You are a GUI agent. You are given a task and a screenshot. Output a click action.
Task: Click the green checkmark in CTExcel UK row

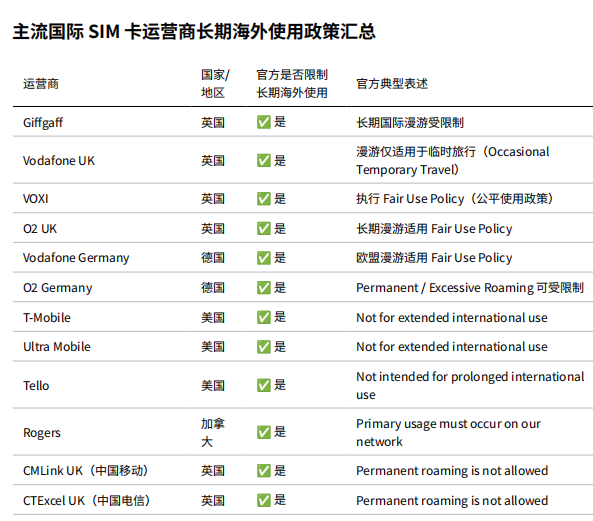[264, 500]
